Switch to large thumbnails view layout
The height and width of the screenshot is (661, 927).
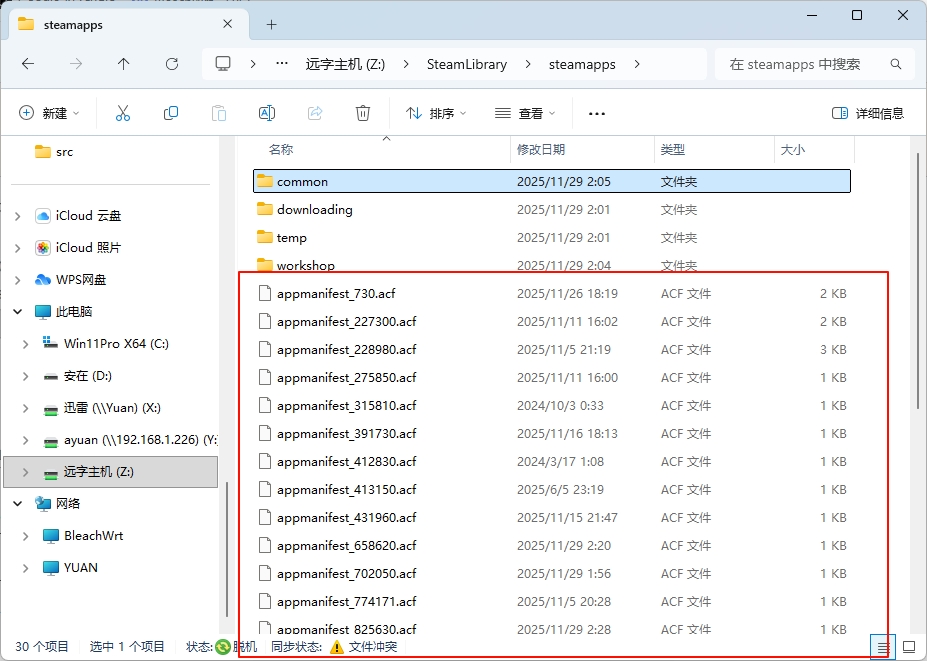click(909, 647)
